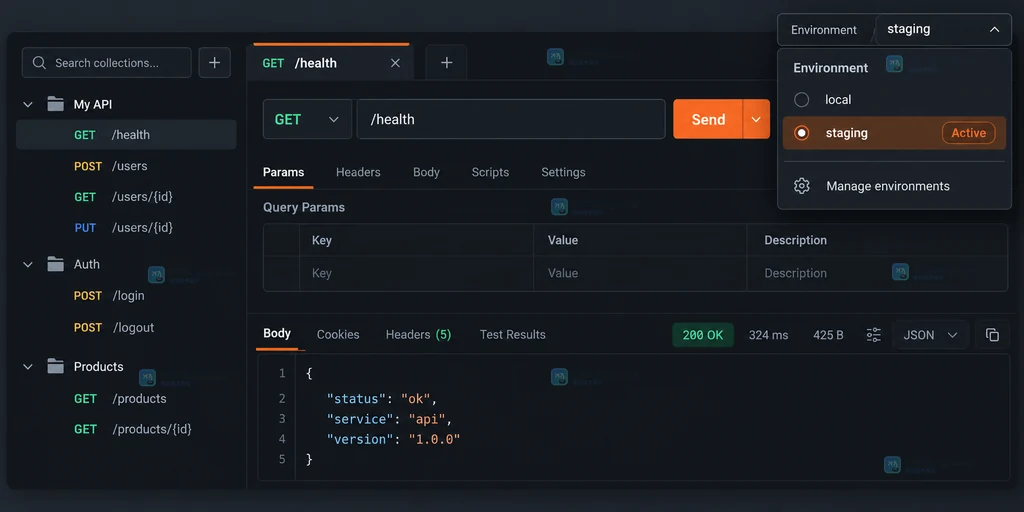This screenshot has width=1024, height=512.
Task: Open POST /logout request
Action: pyautogui.click(x=126, y=327)
